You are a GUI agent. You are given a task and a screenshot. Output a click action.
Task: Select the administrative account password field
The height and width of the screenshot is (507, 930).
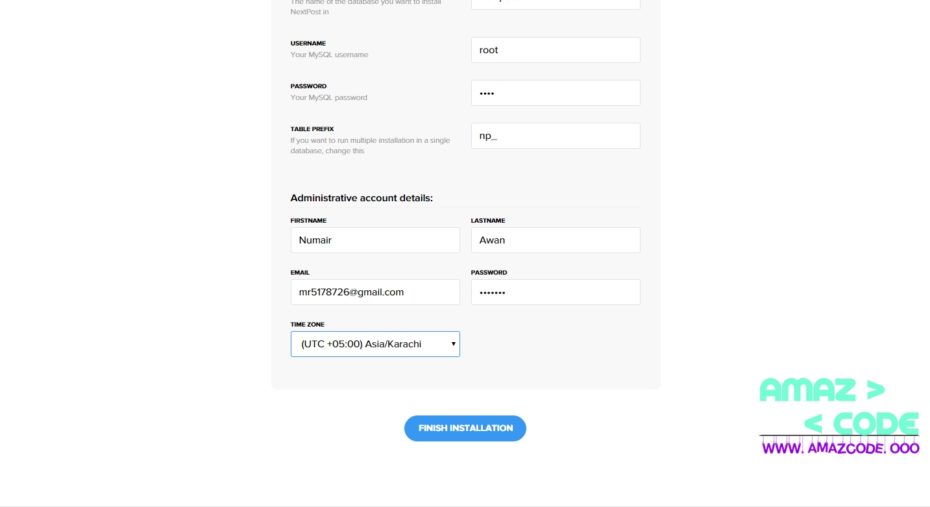pos(556,292)
